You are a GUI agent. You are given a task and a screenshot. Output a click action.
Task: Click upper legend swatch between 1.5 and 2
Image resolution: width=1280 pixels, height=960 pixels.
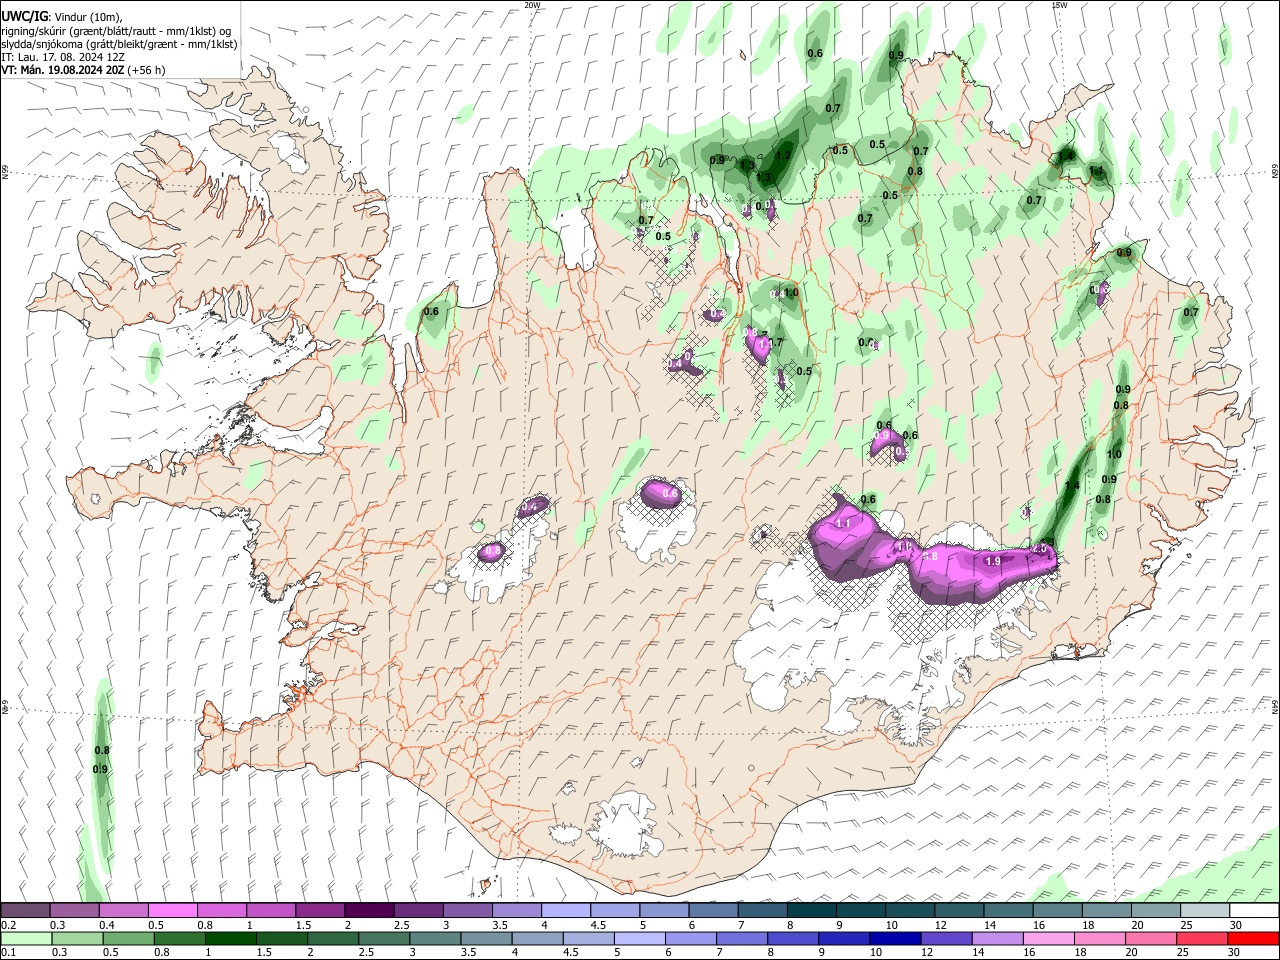tap(319, 911)
